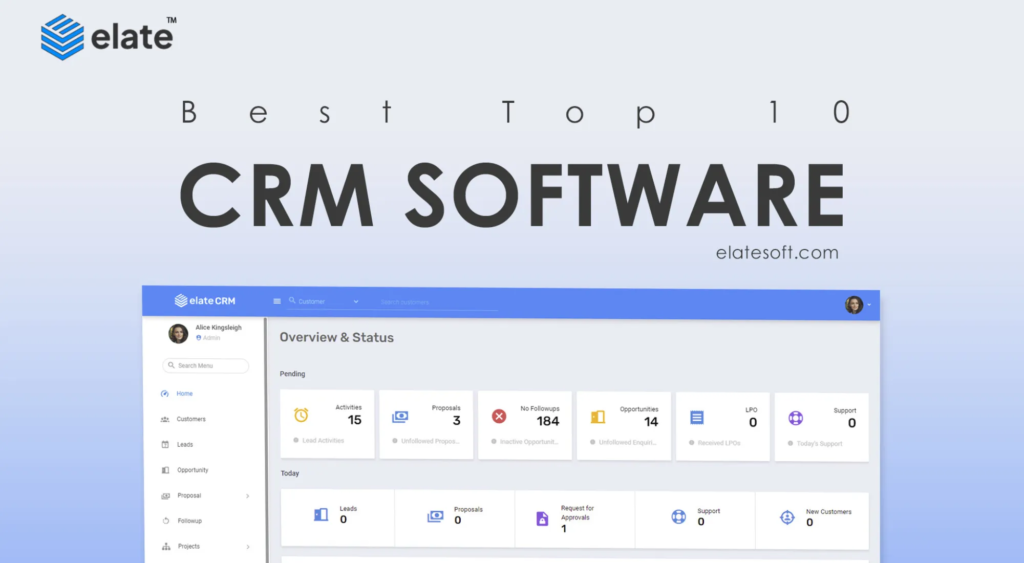
Task: Click the Request for Approvals label
Action: (x=577, y=513)
